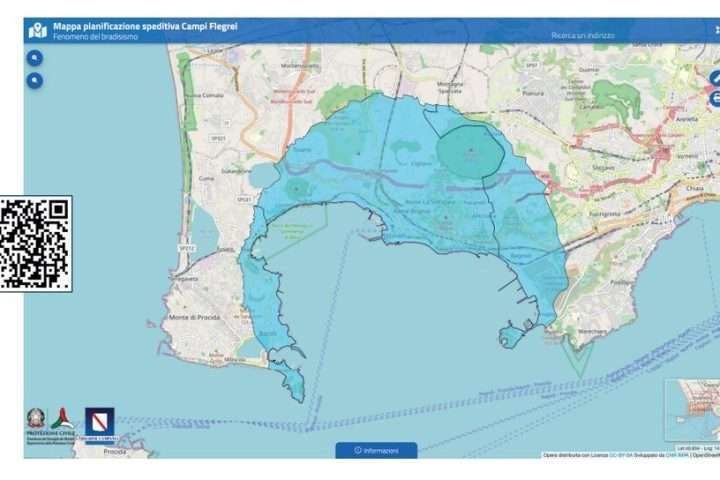720x480 pixels.
Task: Select the dark green circular zone
Action: 470,152
